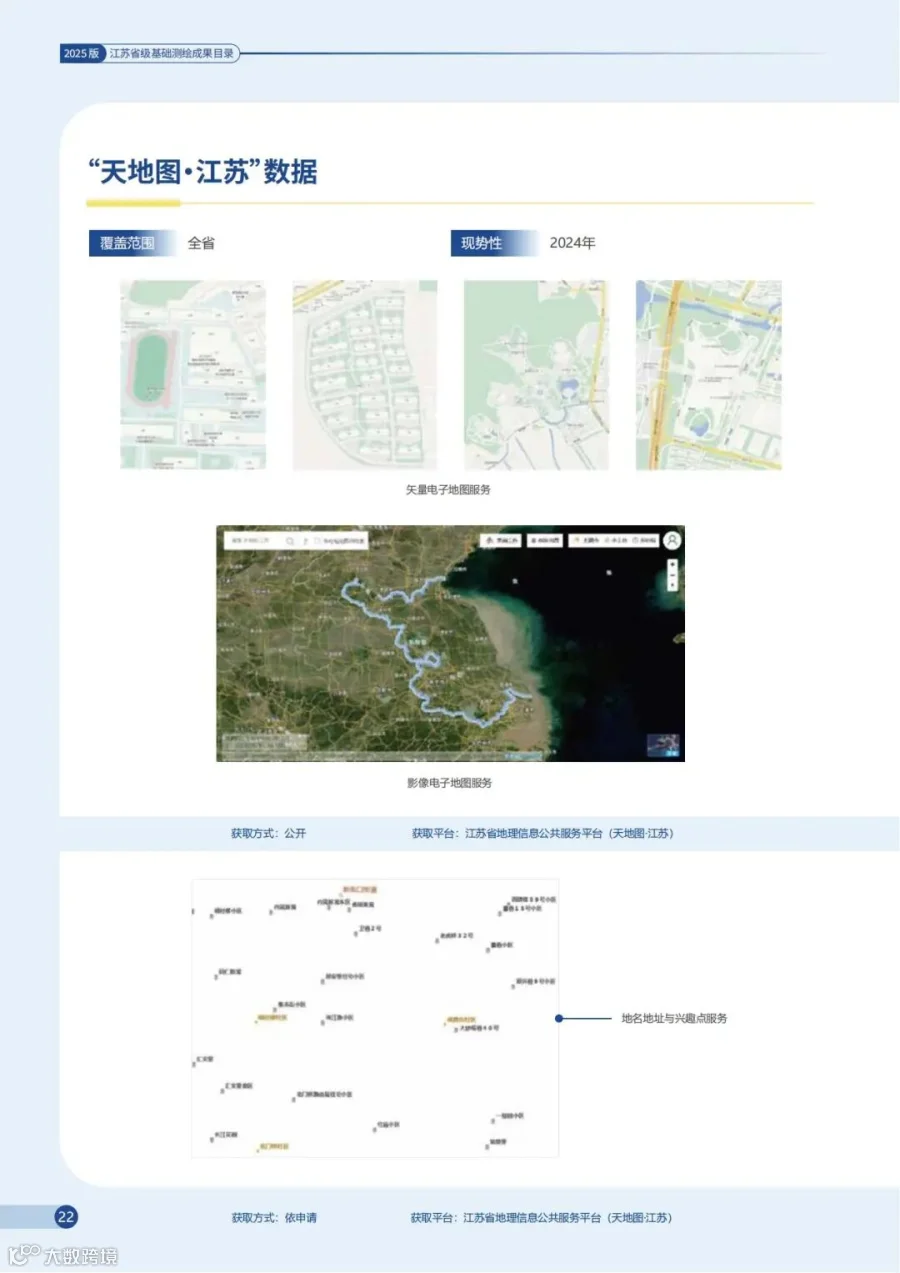Click the 2024年 value
The width and height of the screenshot is (900, 1273).
pyautogui.click(x=573, y=243)
